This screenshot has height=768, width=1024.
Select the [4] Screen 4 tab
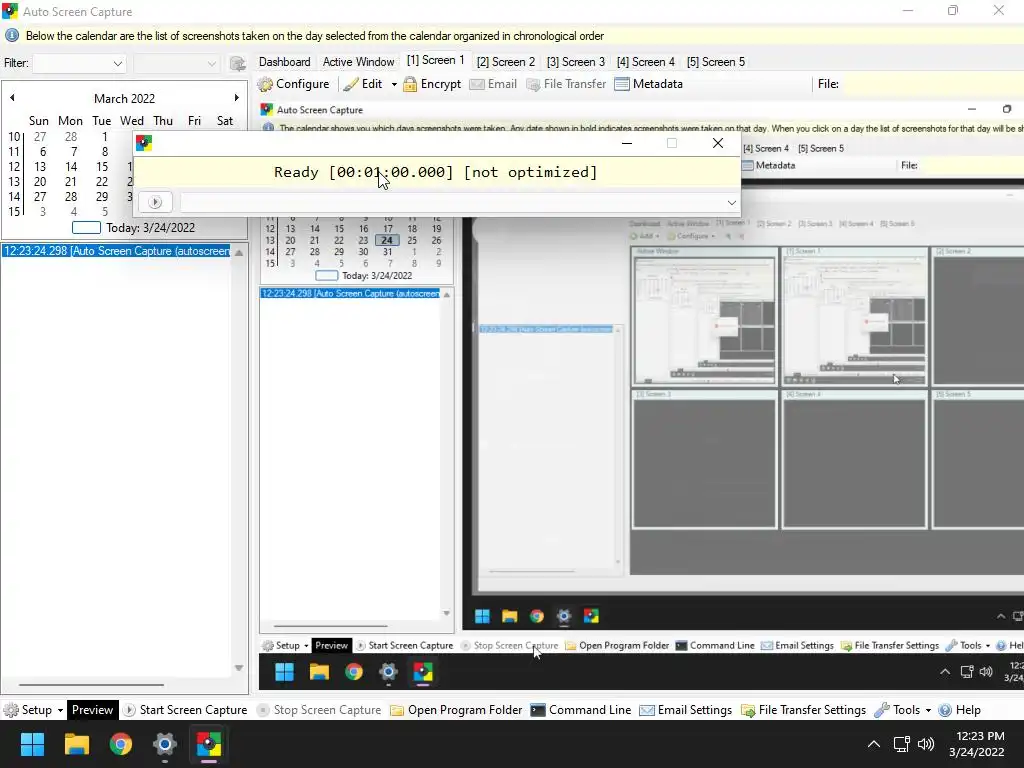click(645, 62)
